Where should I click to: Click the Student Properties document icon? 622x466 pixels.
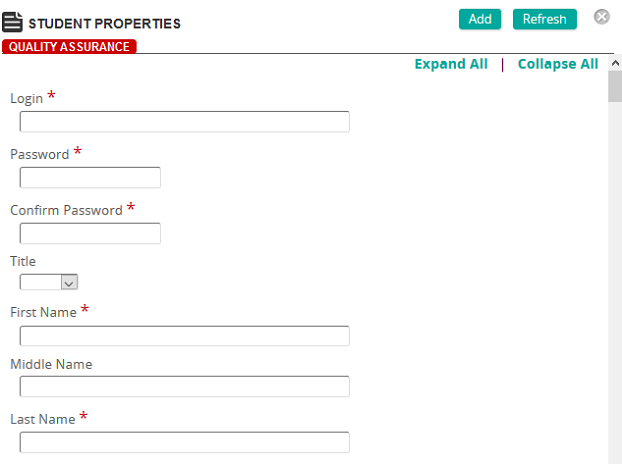[12, 22]
